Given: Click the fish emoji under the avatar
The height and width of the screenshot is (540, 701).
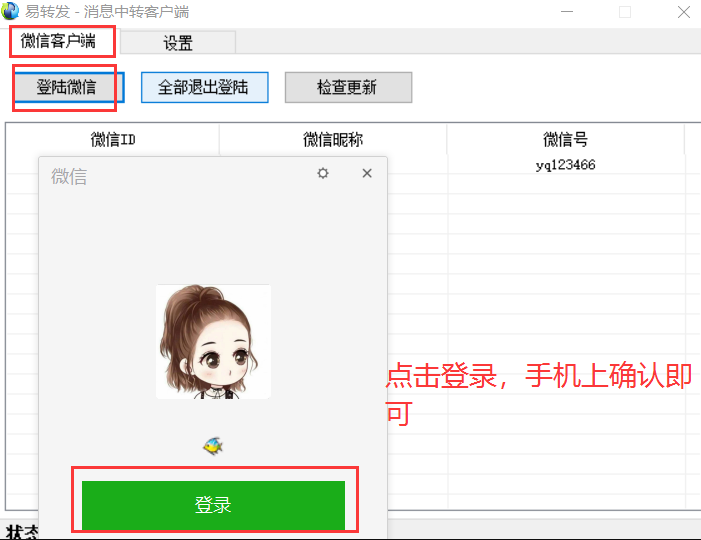Looking at the screenshot, I should (213, 446).
